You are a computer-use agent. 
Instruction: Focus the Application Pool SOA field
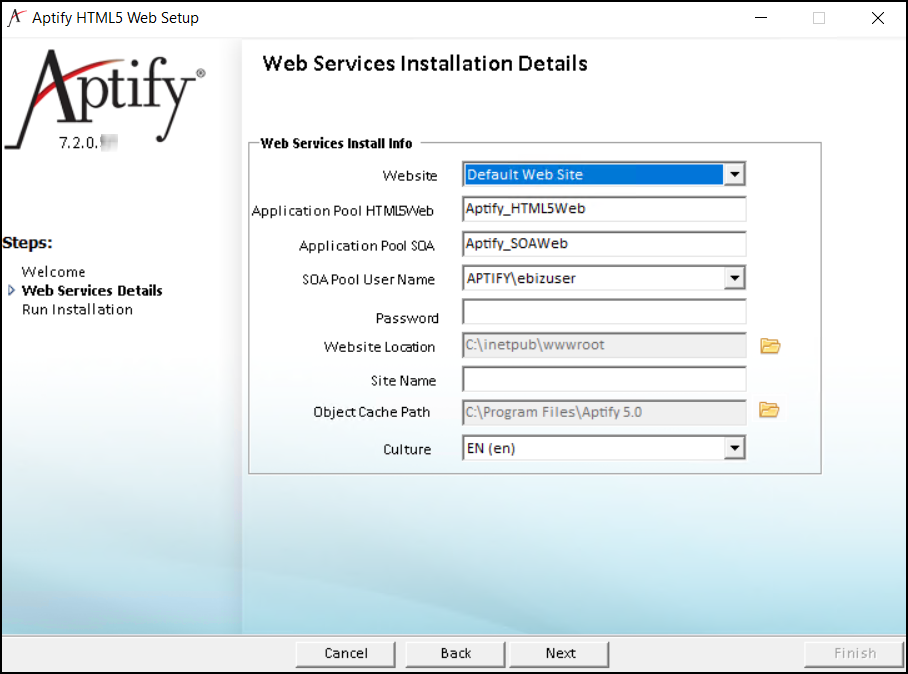click(x=604, y=244)
